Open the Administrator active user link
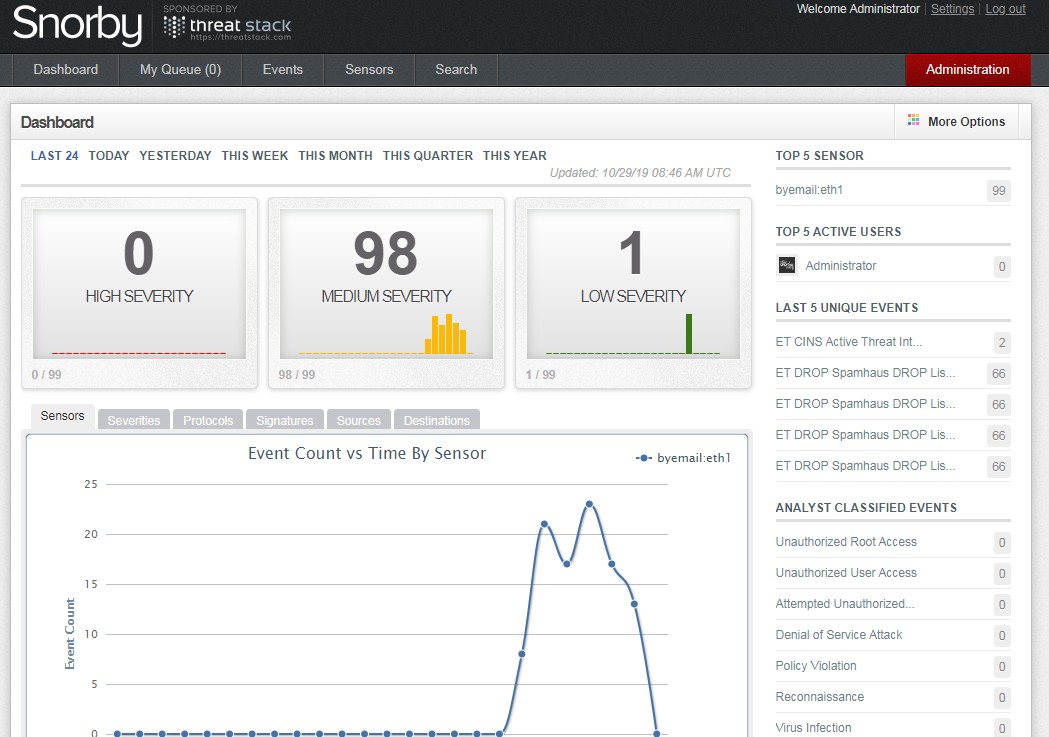Image resolution: width=1049 pixels, height=737 pixels. [x=840, y=266]
